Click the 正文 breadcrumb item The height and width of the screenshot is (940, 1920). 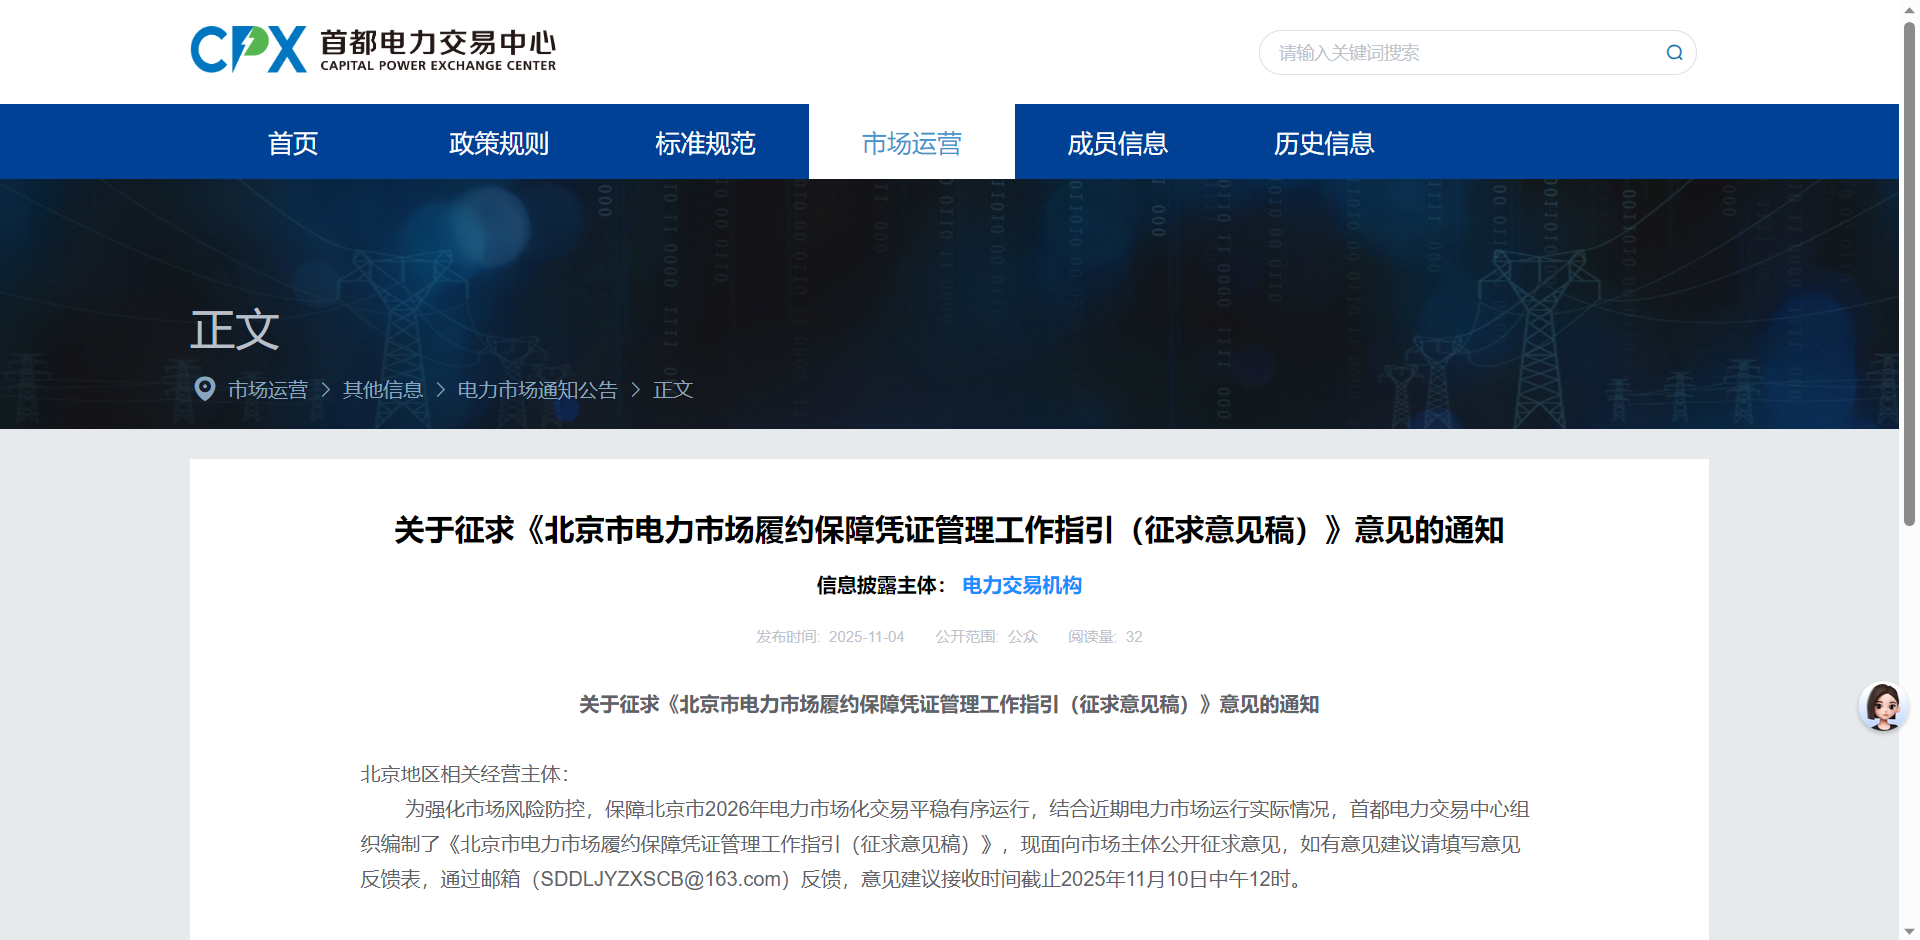(672, 390)
